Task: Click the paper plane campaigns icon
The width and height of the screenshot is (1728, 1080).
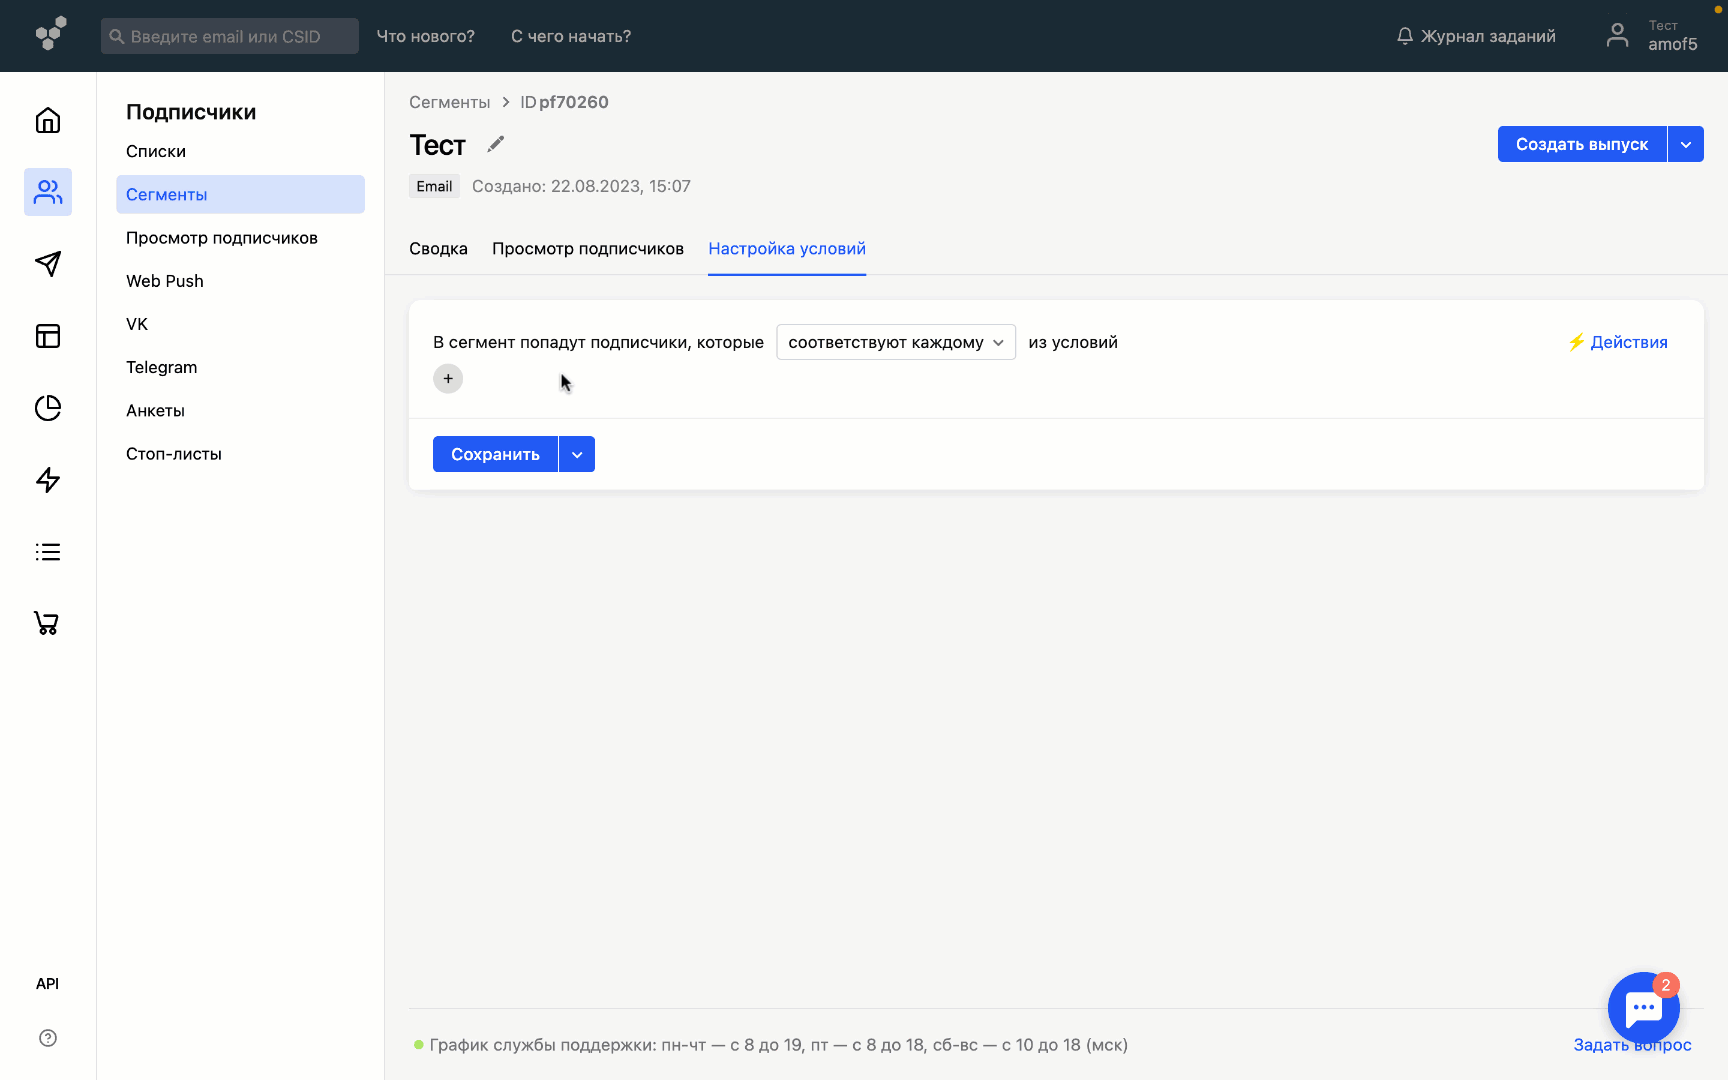Action: pyautogui.click(x=48, y=264)
